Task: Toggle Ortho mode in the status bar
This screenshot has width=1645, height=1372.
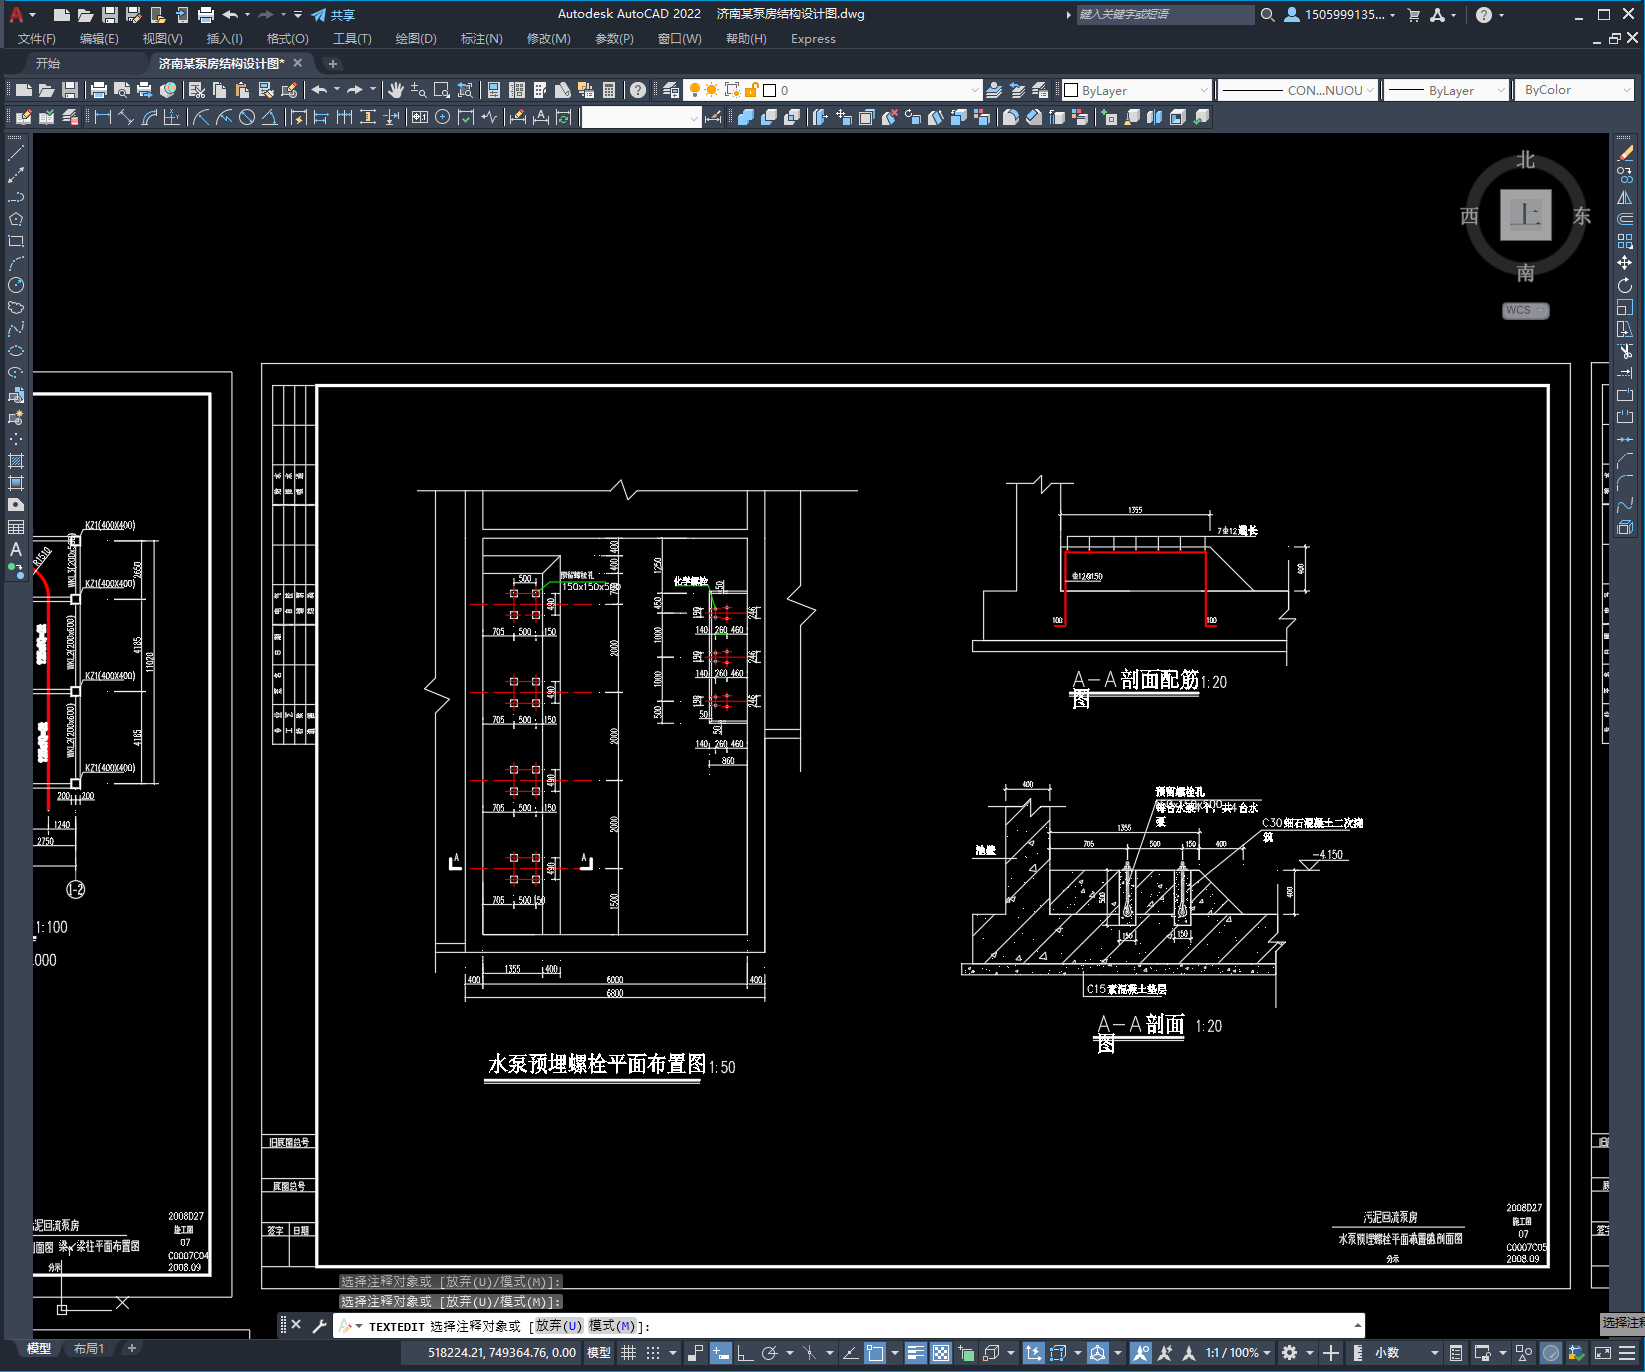Action: 745,1353
